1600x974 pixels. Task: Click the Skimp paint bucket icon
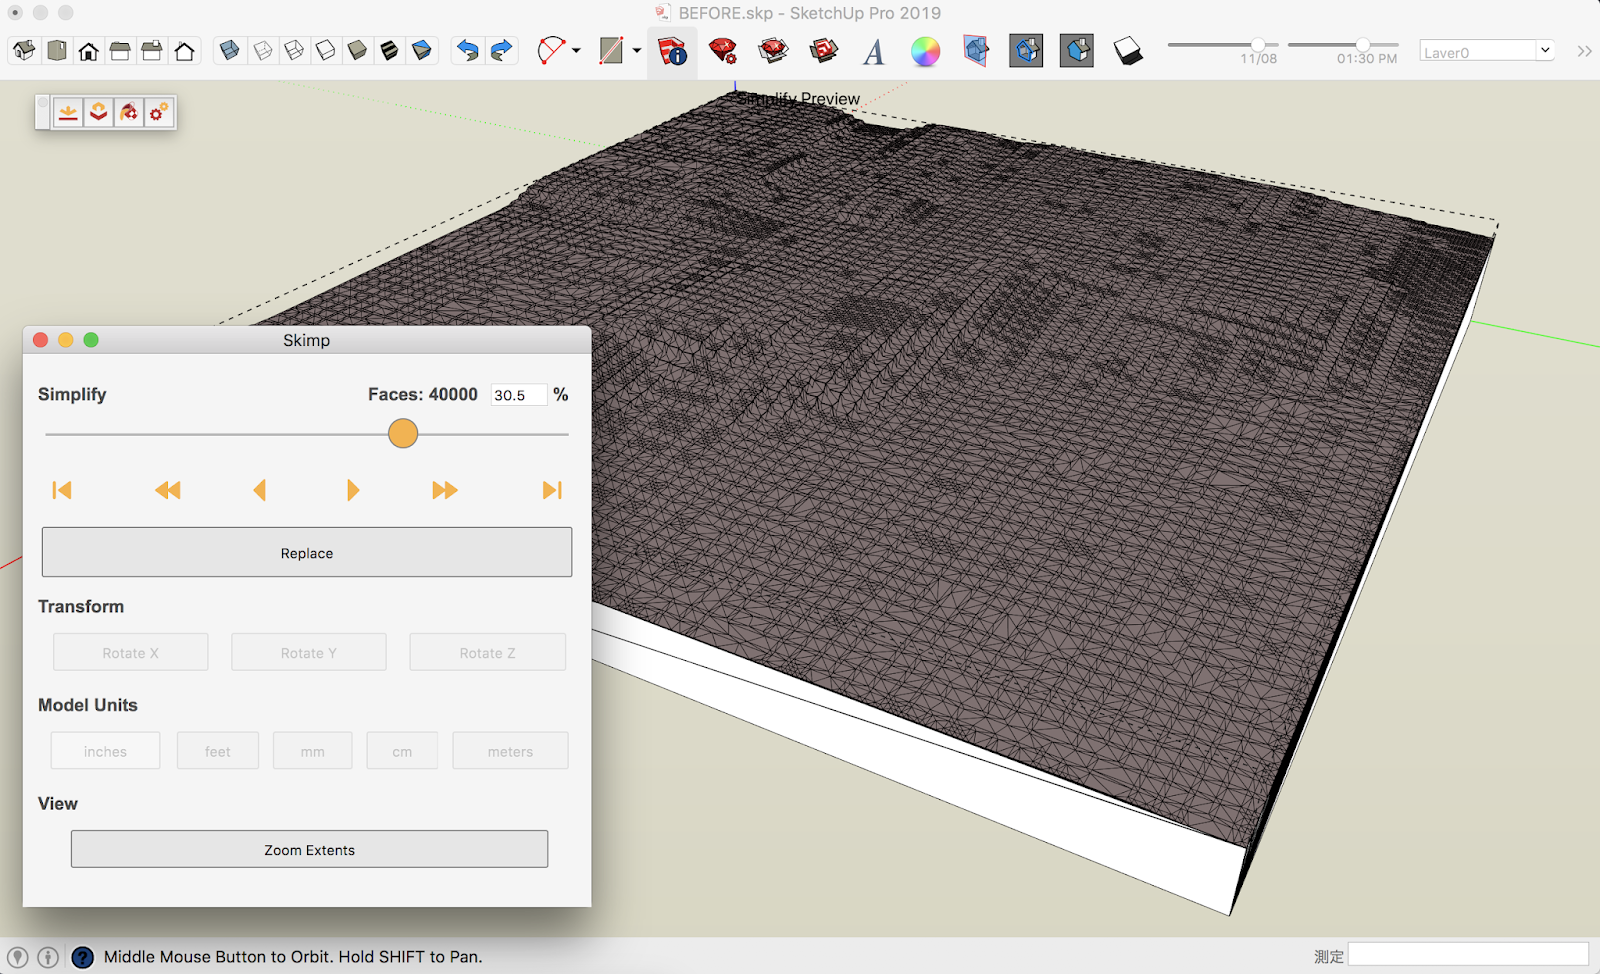[x=128, y=112]
